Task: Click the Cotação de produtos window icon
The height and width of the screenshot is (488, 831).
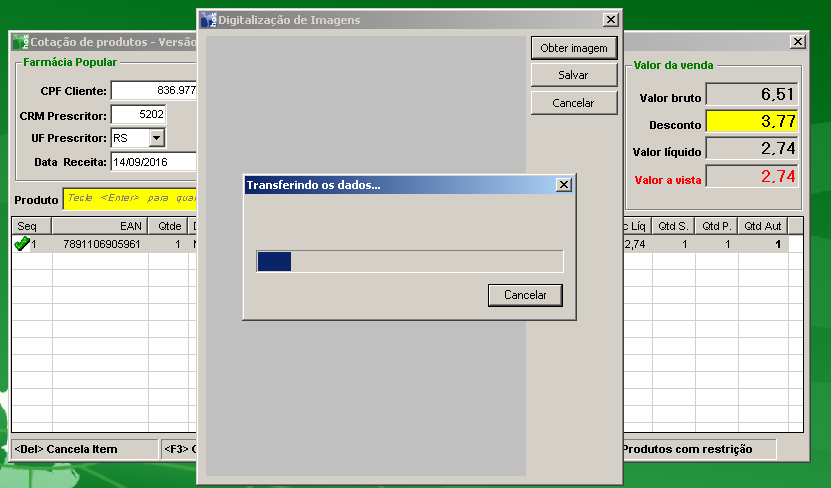Action: pos(21,42)
